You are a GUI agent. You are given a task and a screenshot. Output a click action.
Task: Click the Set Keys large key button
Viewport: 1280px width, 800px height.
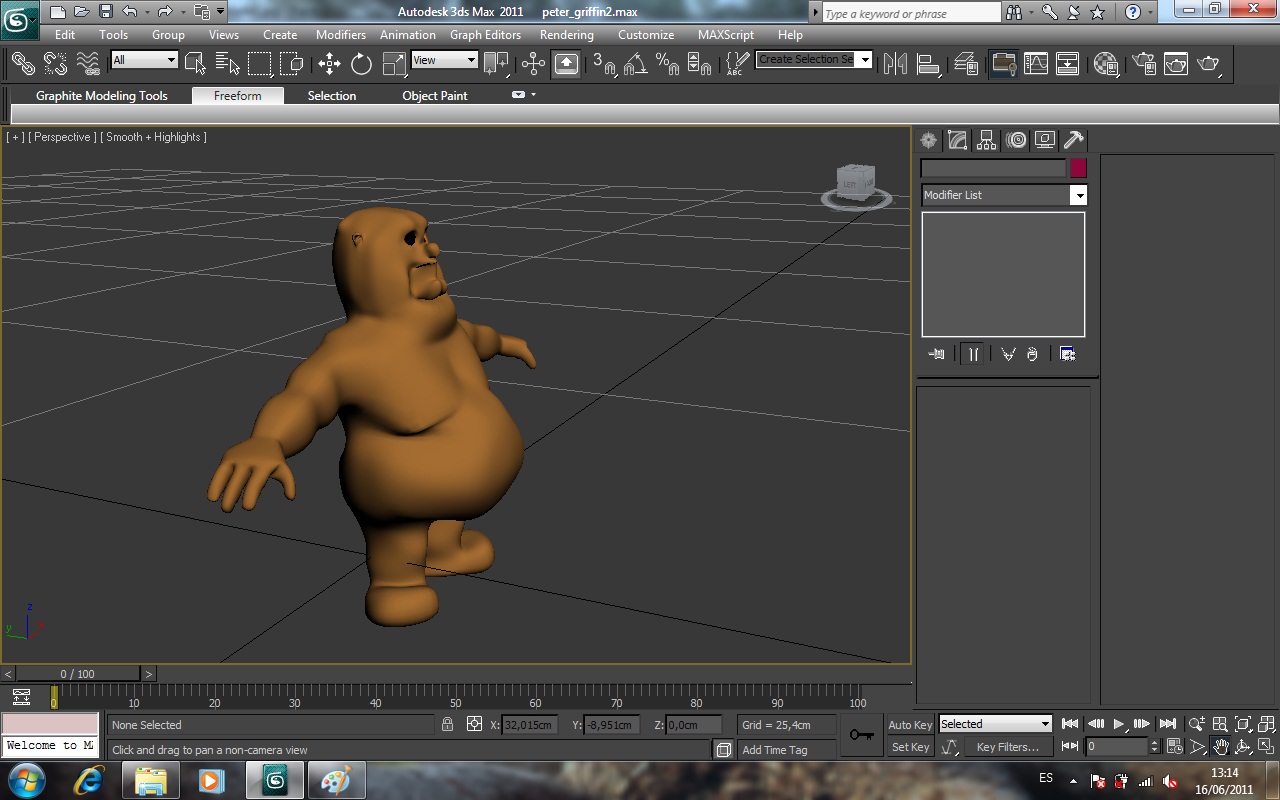[x=862, y=735]
